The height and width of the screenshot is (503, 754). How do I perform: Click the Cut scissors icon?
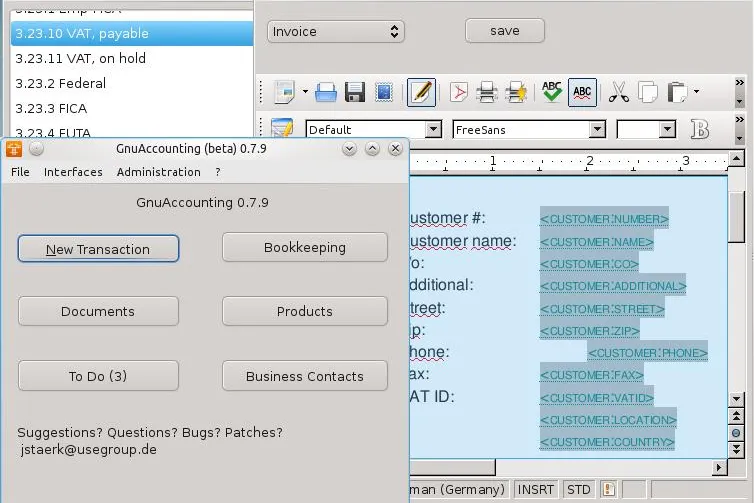tap(618, 92)
